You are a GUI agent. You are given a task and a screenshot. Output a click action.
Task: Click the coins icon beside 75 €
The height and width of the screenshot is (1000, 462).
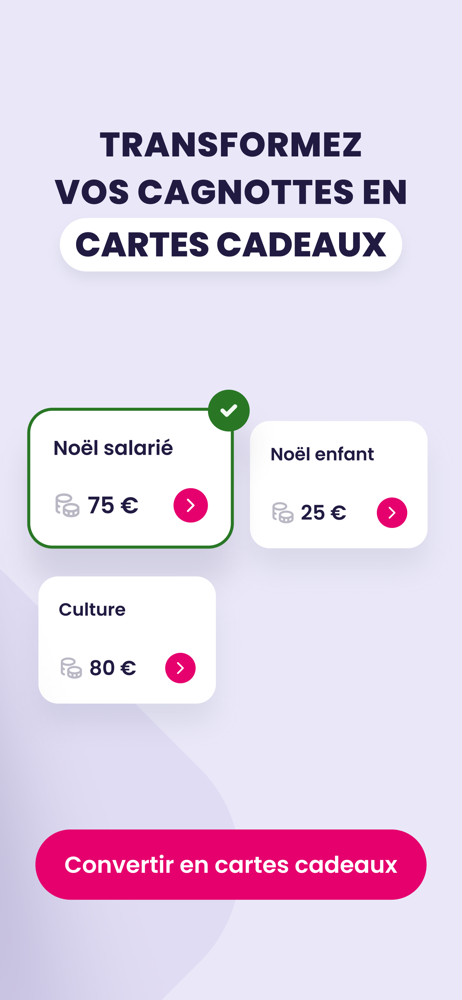tap(67, 506)
